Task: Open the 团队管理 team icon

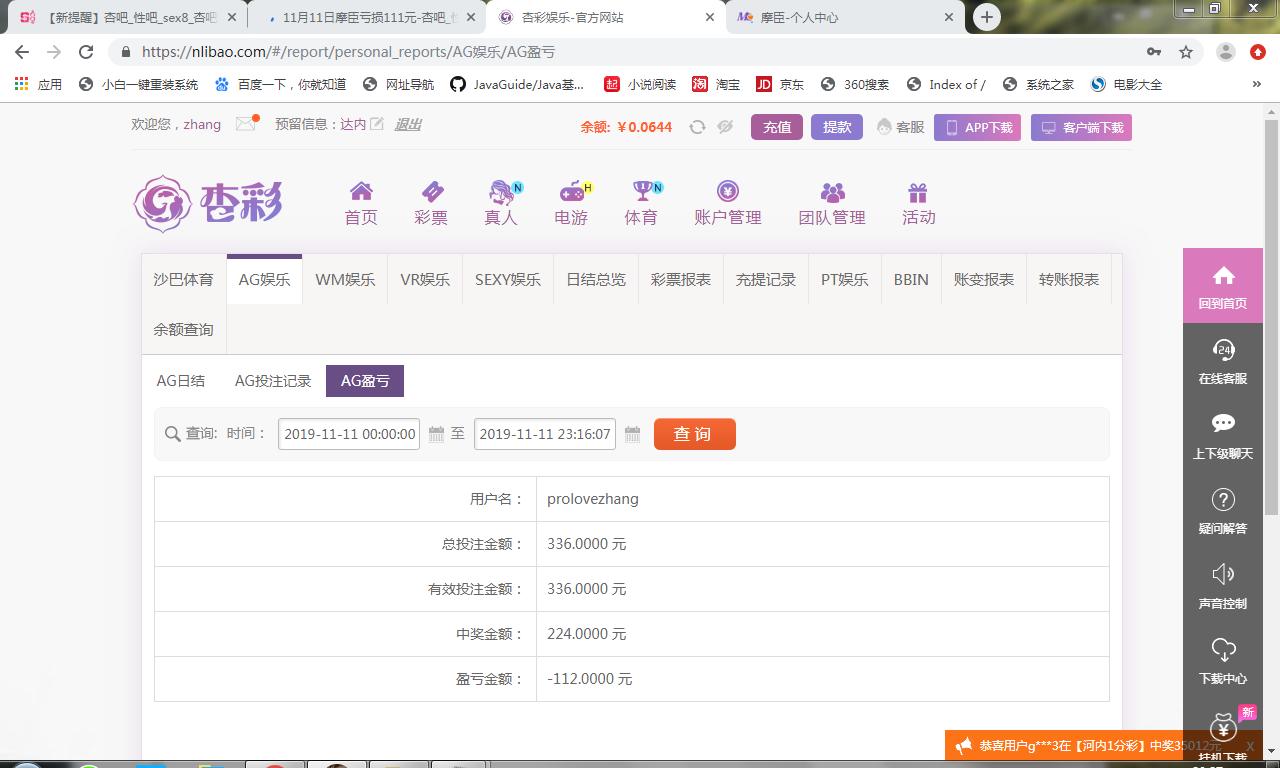Action: (832, 192)
